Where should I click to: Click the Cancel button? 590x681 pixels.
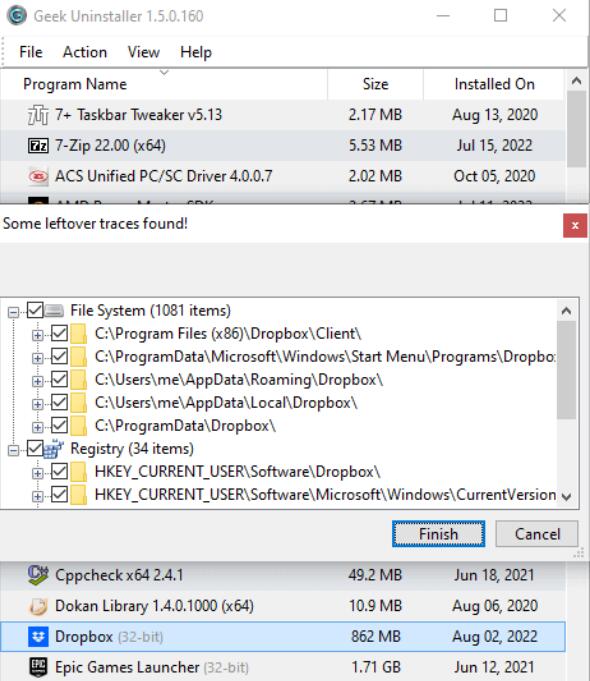[x=537, y=534]
